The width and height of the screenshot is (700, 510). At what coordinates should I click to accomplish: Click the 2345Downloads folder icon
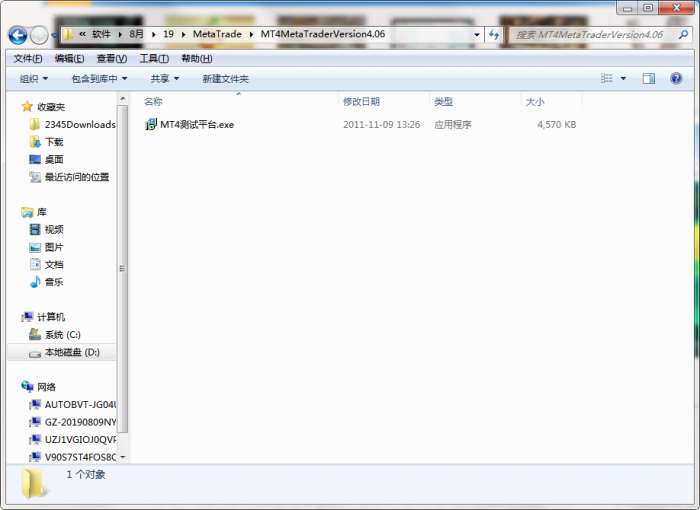tap(34, 124)
